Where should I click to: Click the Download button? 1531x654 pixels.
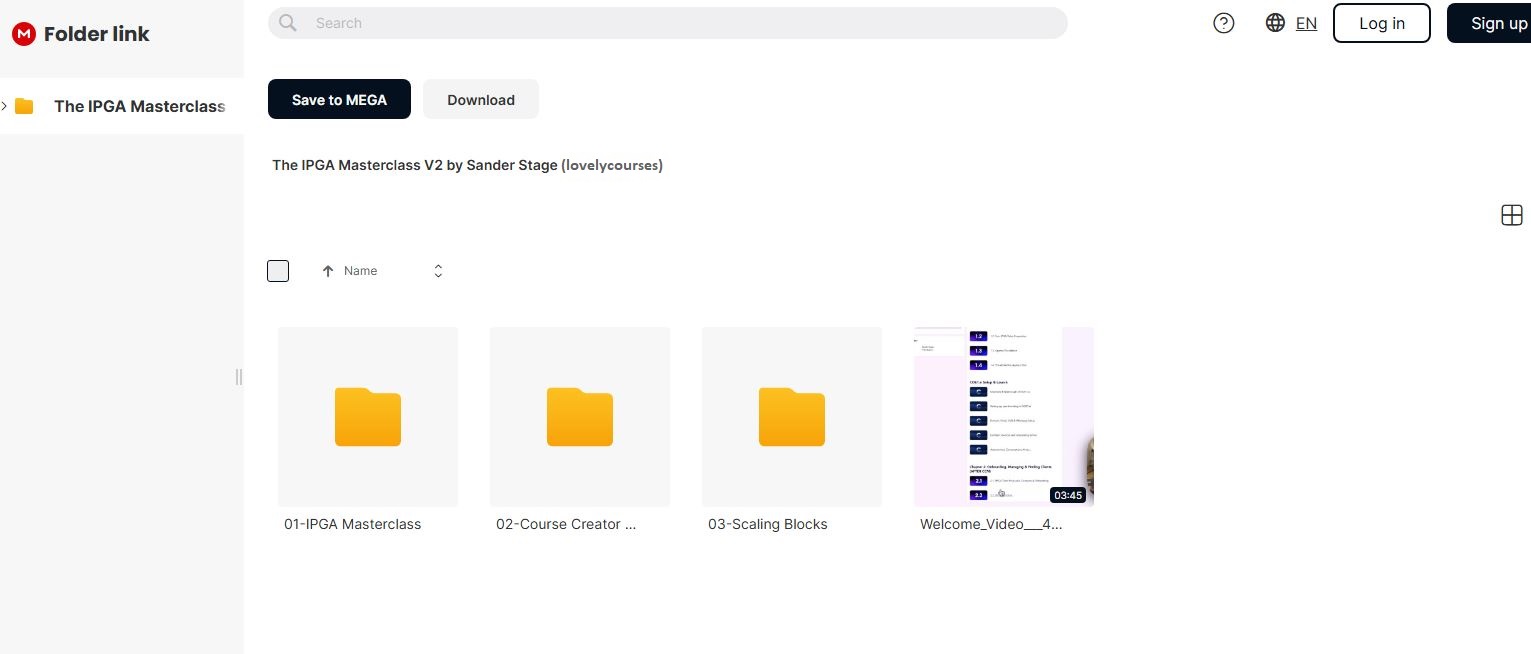(x=481, y=100)
